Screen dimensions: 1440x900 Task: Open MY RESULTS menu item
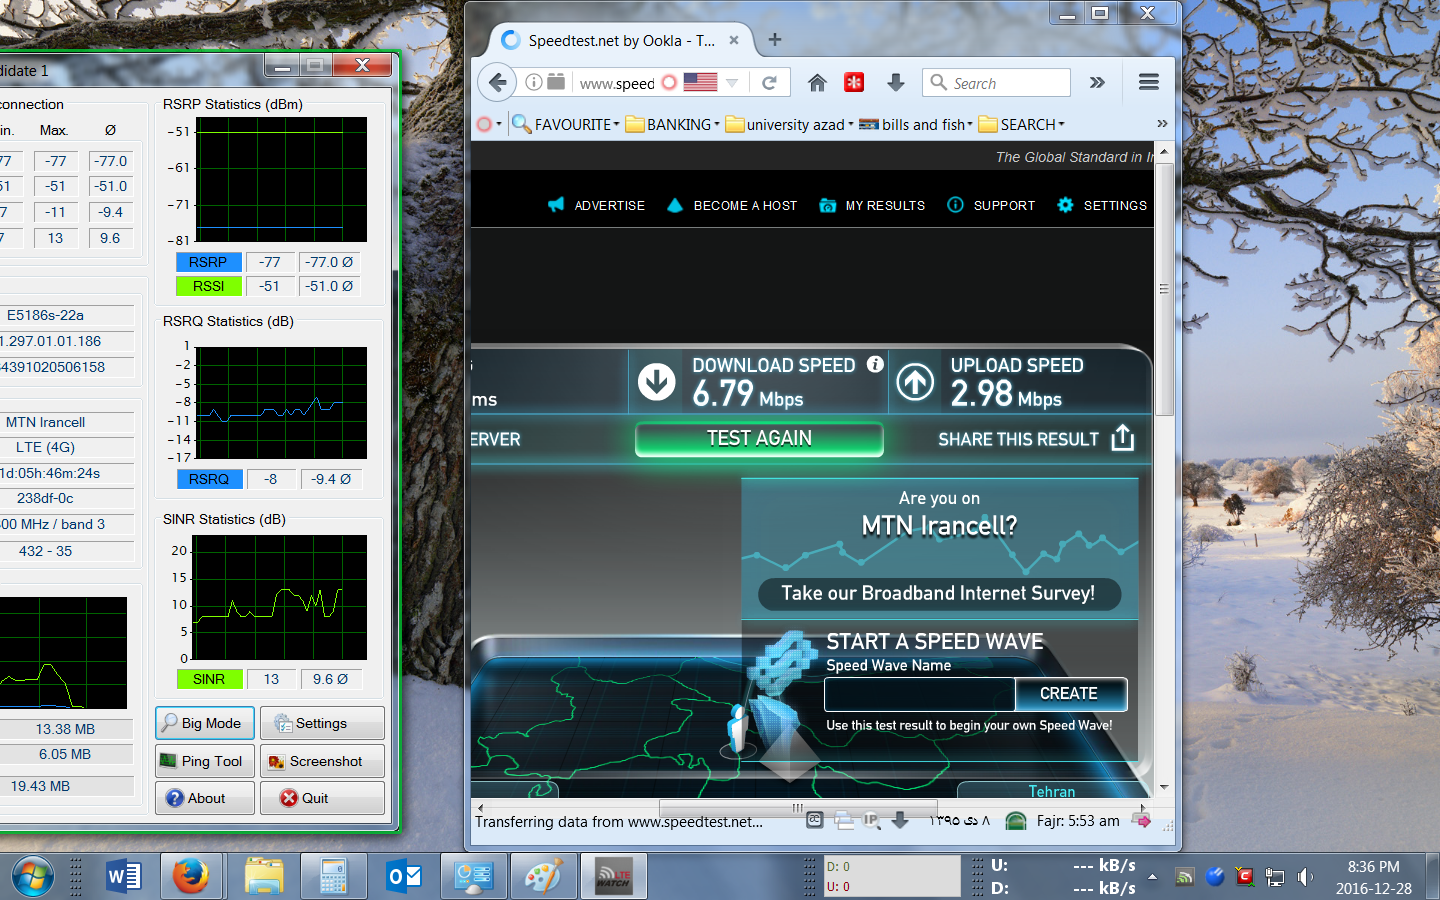(872, 205)
